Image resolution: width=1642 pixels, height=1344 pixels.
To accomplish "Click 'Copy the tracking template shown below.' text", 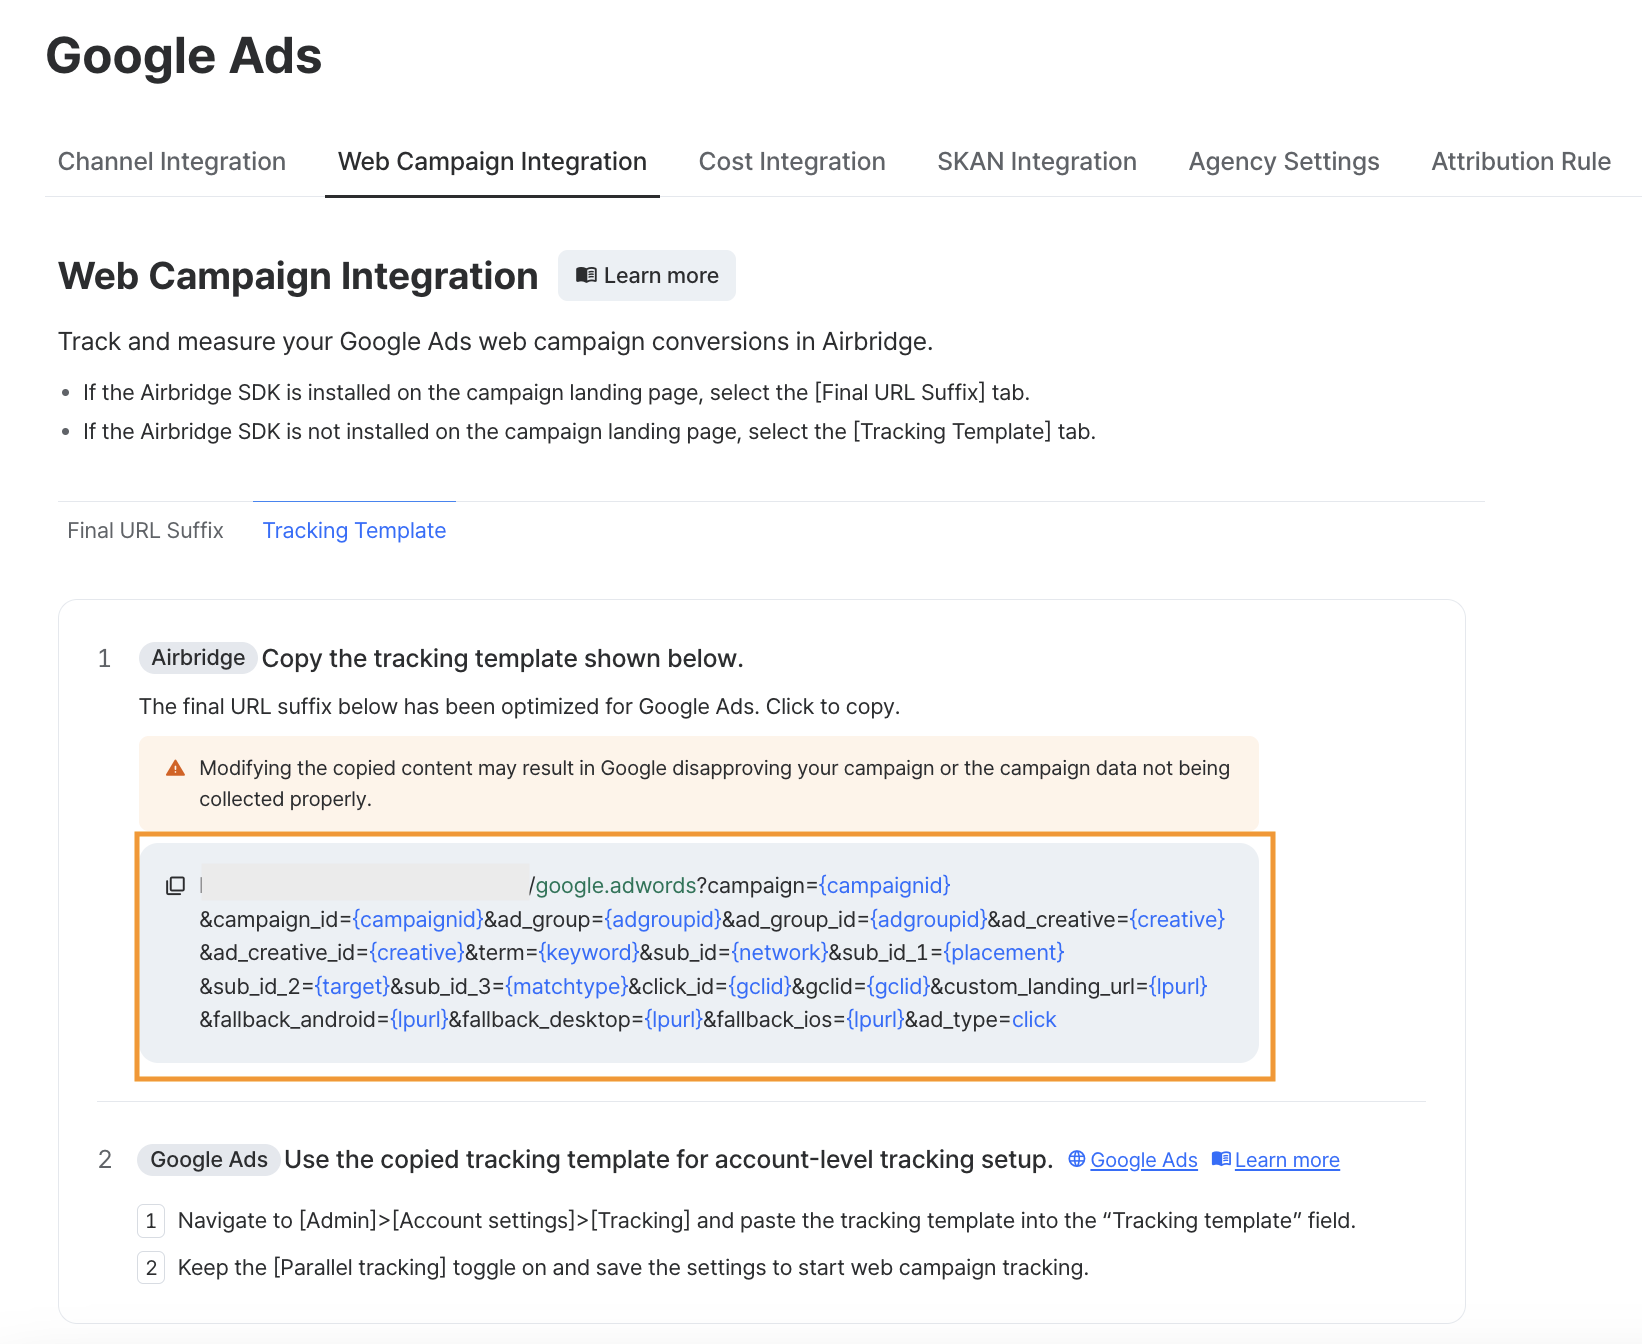I will pos(502,659).
